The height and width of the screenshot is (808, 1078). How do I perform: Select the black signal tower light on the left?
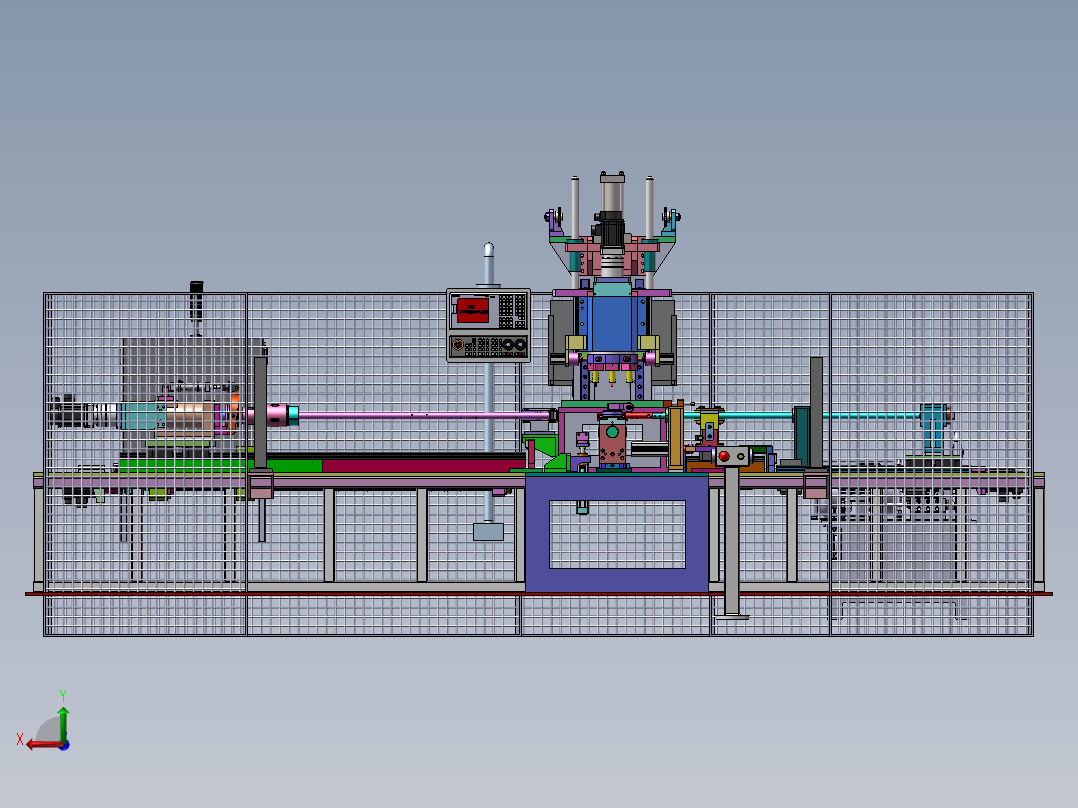(197, 302)
